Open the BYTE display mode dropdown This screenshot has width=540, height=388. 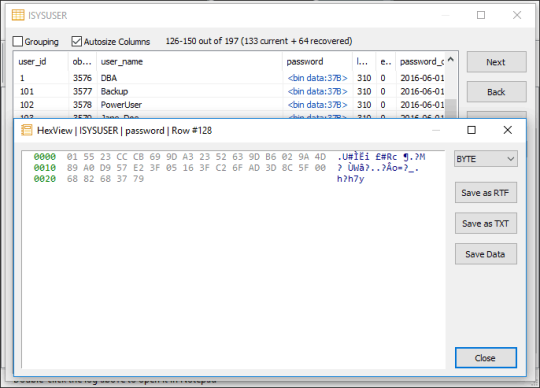pyautogui.click(x=486, y=159)
